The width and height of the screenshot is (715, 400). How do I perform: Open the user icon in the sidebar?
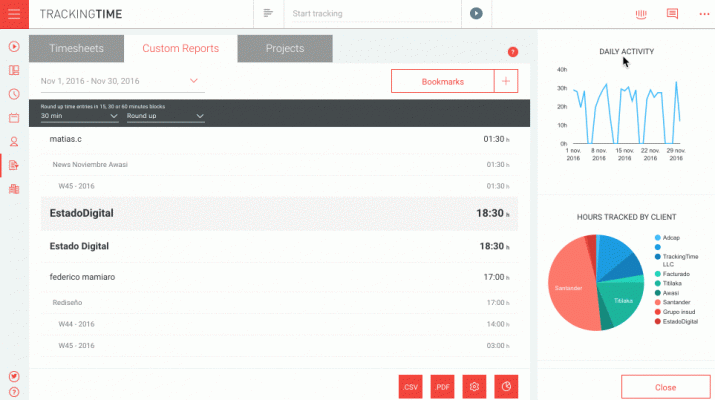click(x=14, y=141)
